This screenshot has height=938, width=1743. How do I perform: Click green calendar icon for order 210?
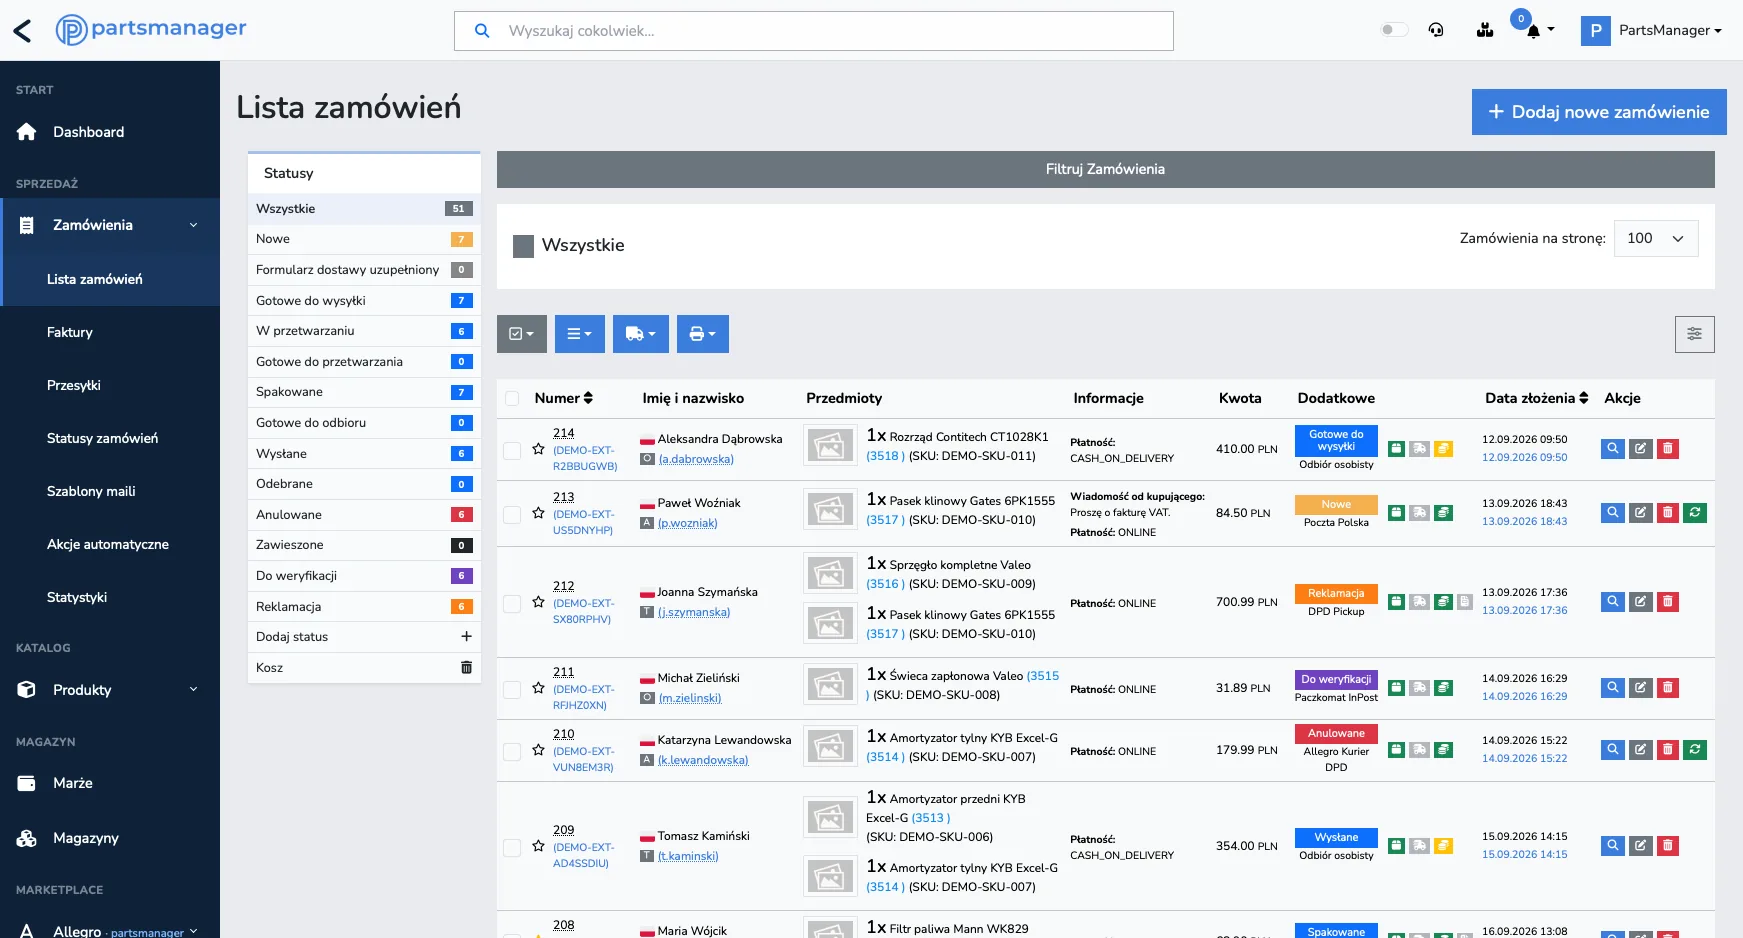click(x=1397, y=750)
